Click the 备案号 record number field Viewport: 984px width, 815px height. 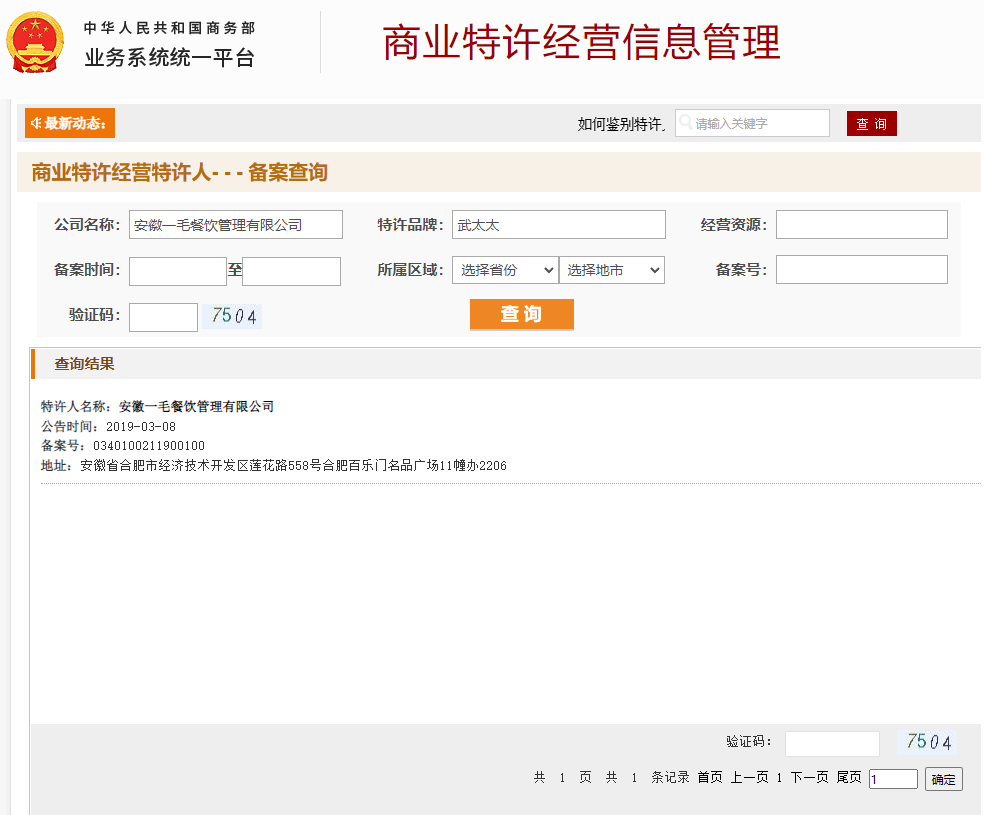coord(861,270)
